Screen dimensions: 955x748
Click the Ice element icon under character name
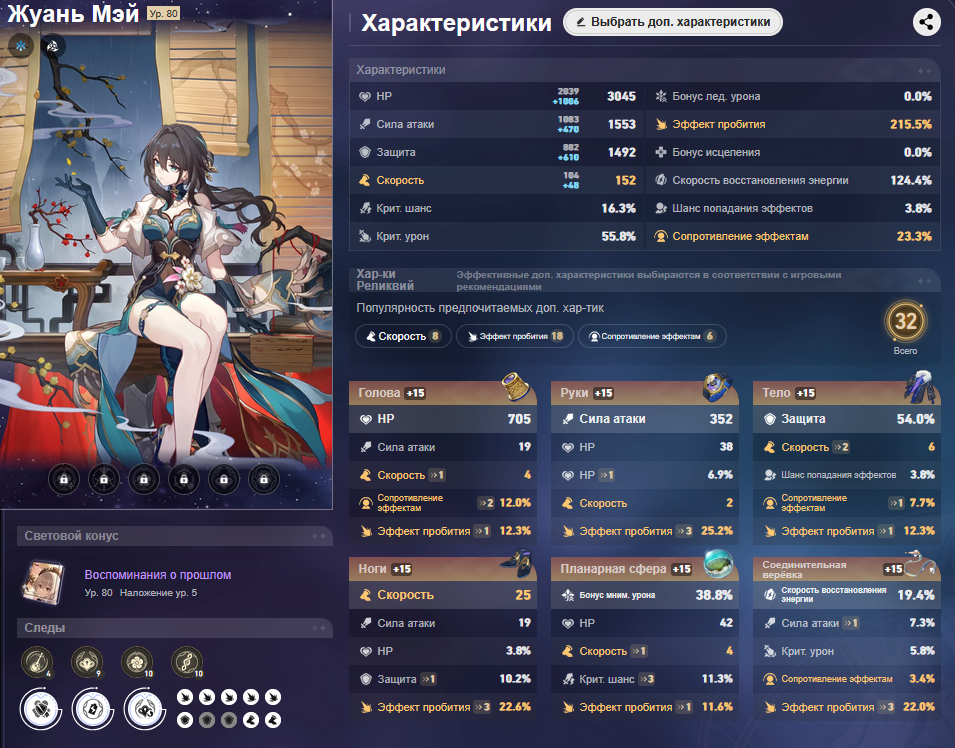(21, 46)
